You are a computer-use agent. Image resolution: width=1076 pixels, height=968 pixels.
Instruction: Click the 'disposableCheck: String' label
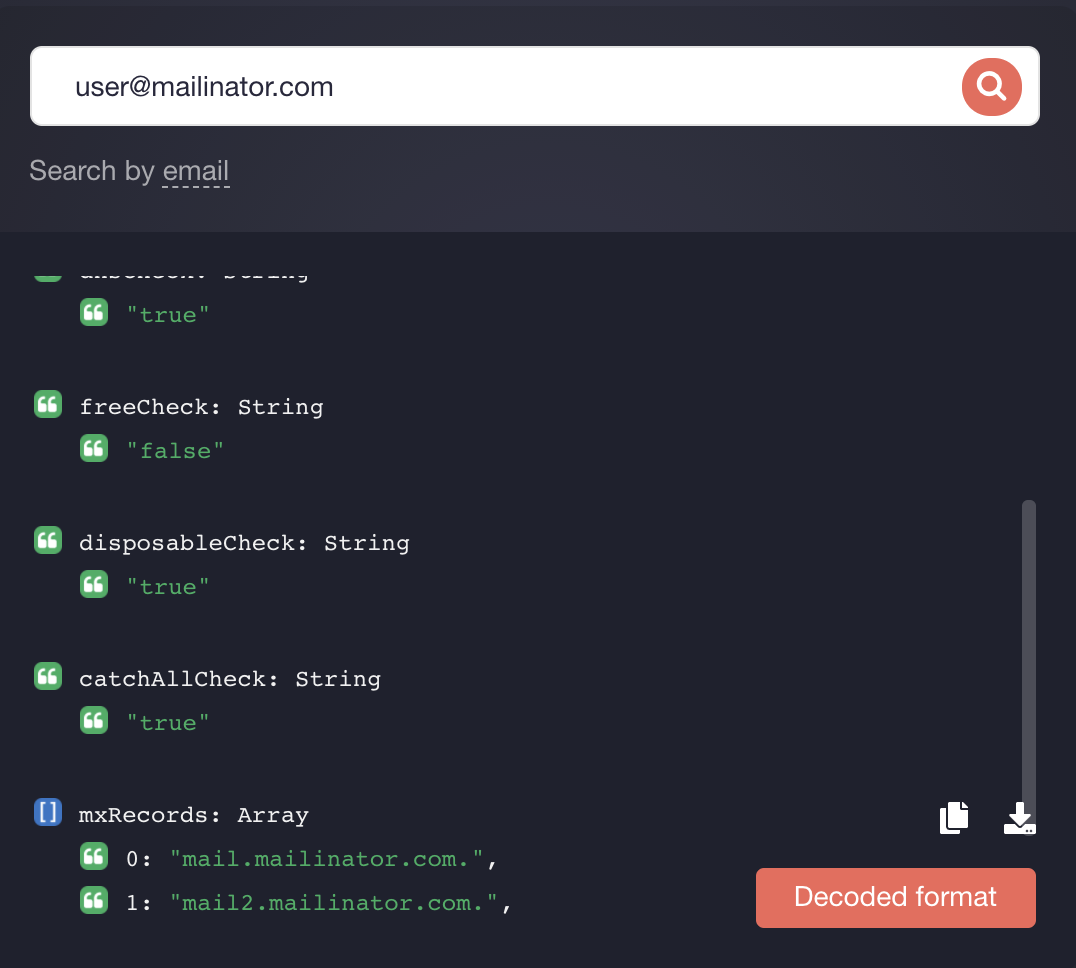(x=244, y=543)
